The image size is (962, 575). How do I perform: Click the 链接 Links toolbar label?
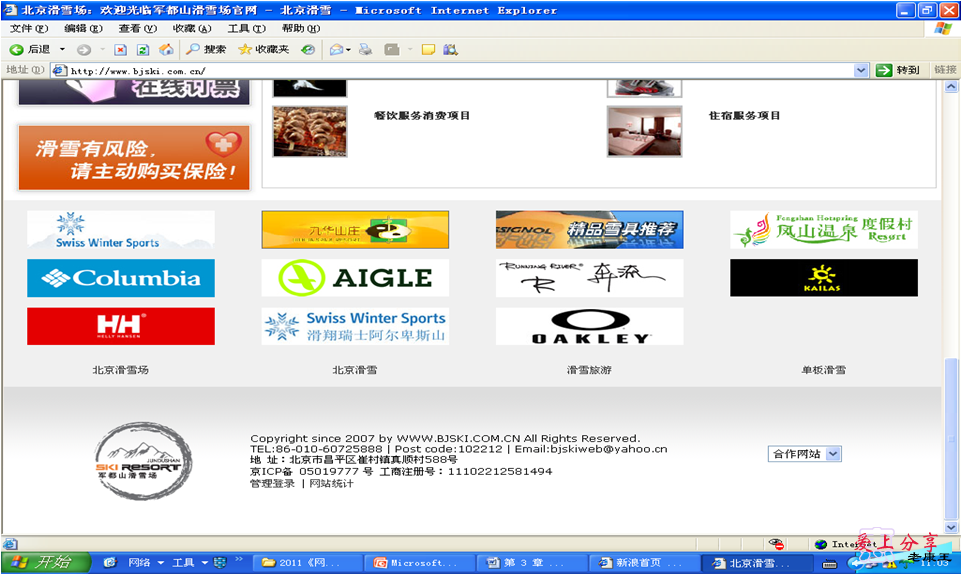coord(945,70)
